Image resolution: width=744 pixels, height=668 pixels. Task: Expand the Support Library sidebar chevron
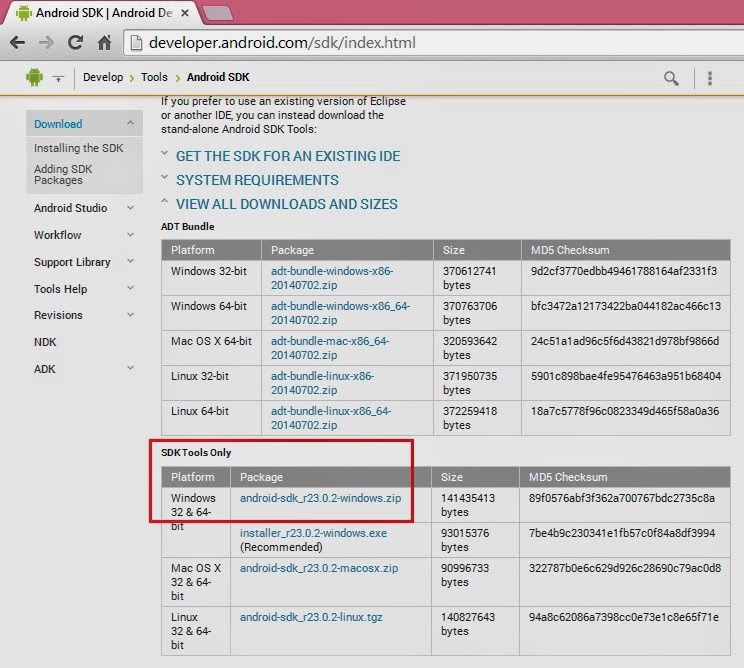pyautogui.click(x=130, y=261)
